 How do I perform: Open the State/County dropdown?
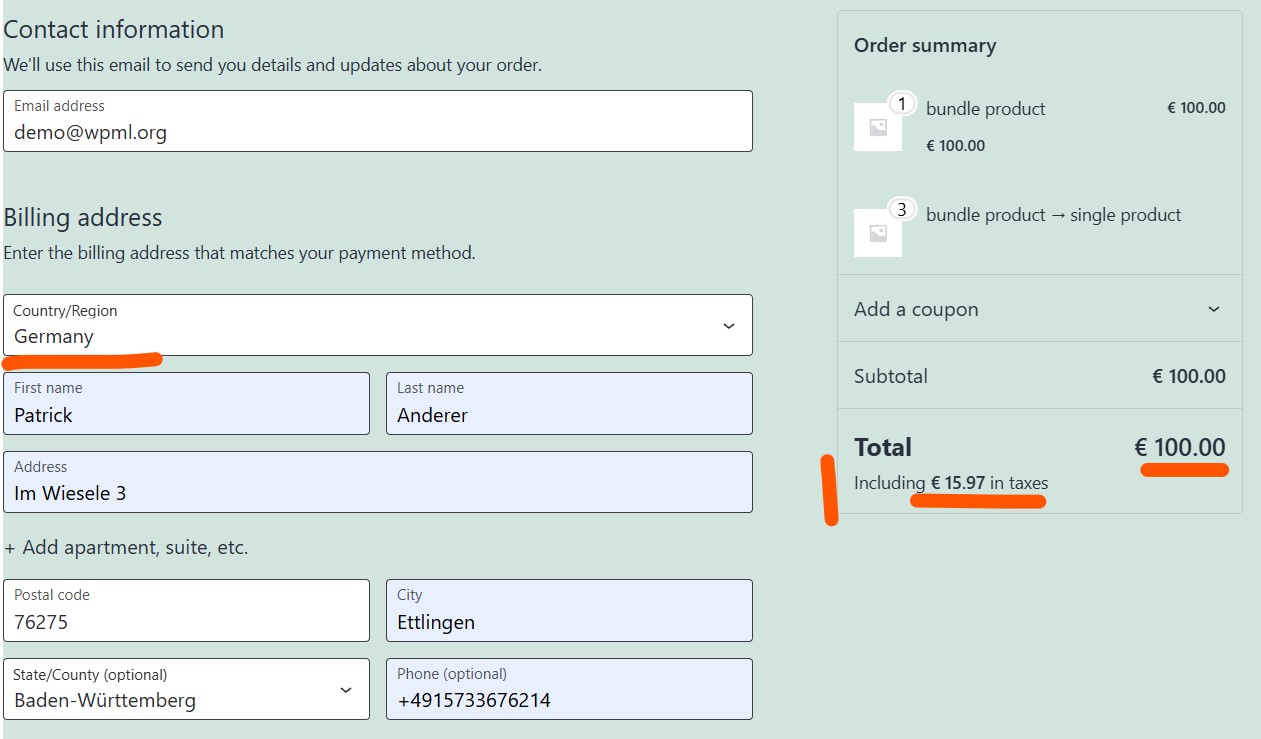186,689
